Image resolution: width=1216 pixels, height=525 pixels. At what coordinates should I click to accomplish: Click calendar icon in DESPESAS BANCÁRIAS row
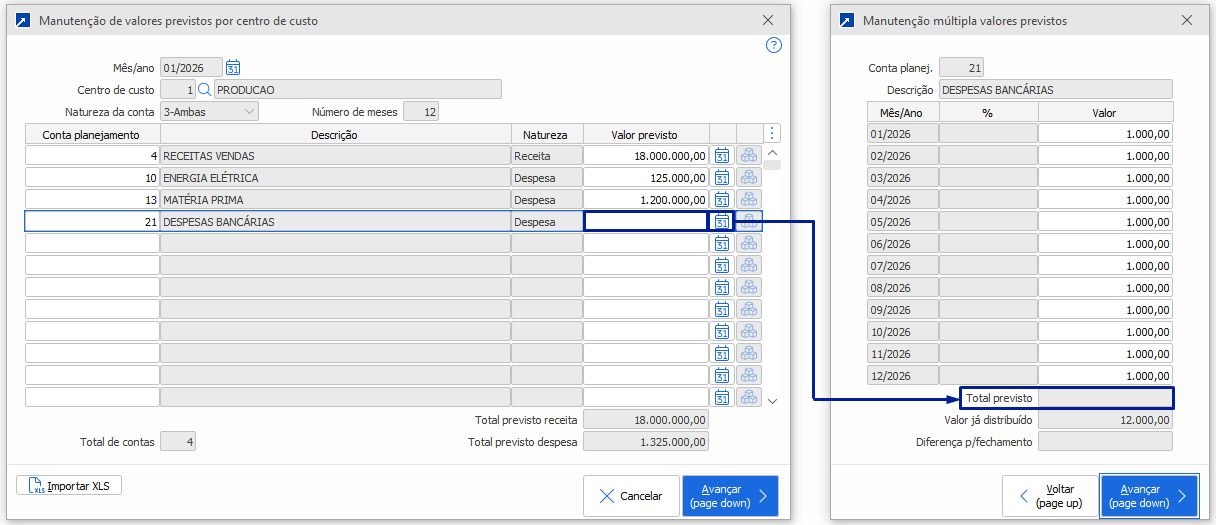723,222
